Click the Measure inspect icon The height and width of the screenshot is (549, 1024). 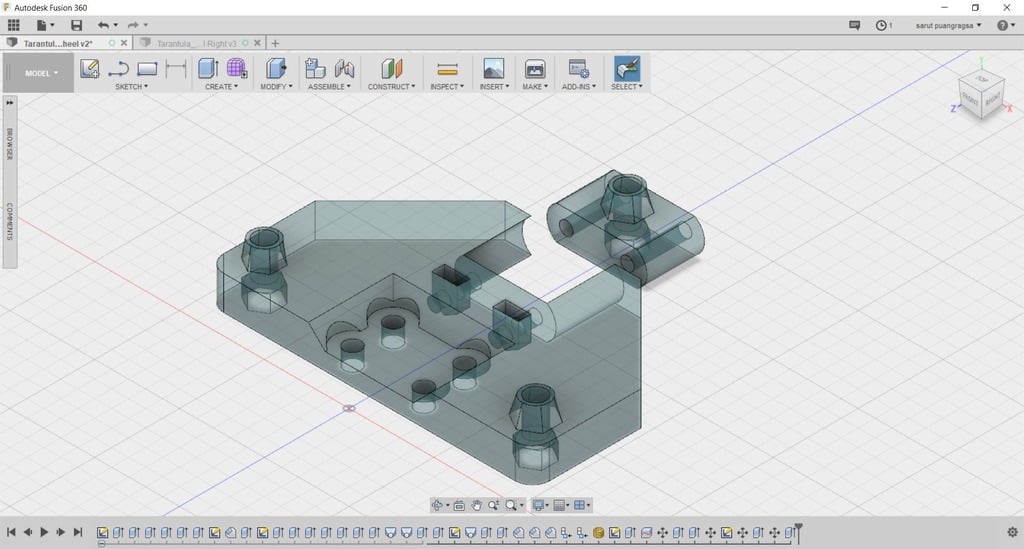447,69
